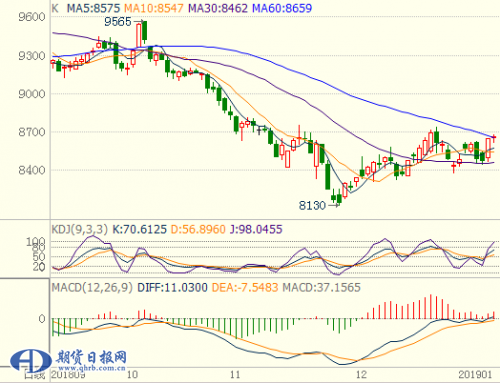Click the 201901 date label on axis
Image resolution: width=500 pixels, height=383 pixels.
[x=475, y=375]
